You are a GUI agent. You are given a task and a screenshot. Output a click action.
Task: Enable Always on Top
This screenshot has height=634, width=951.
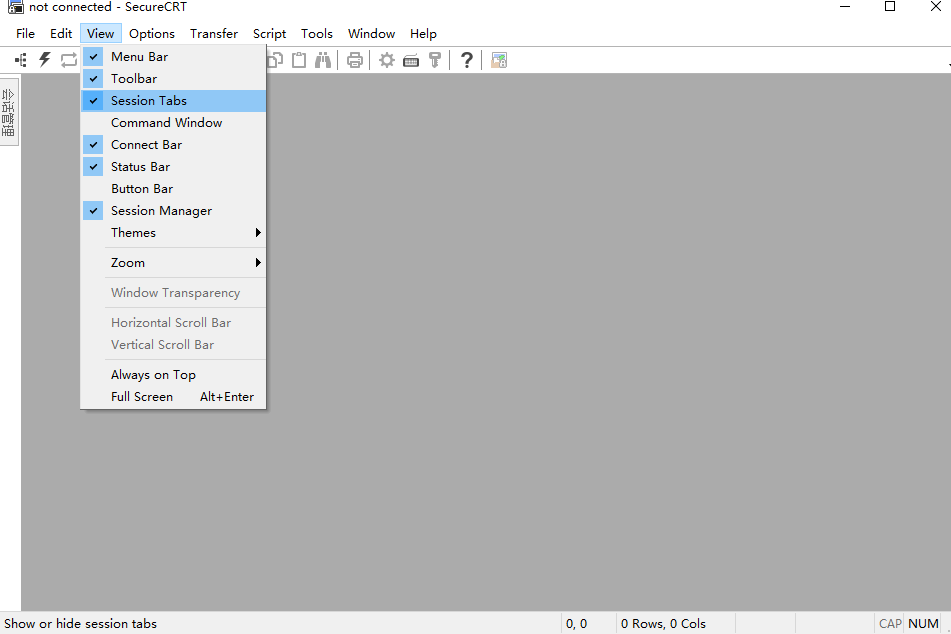173,375
